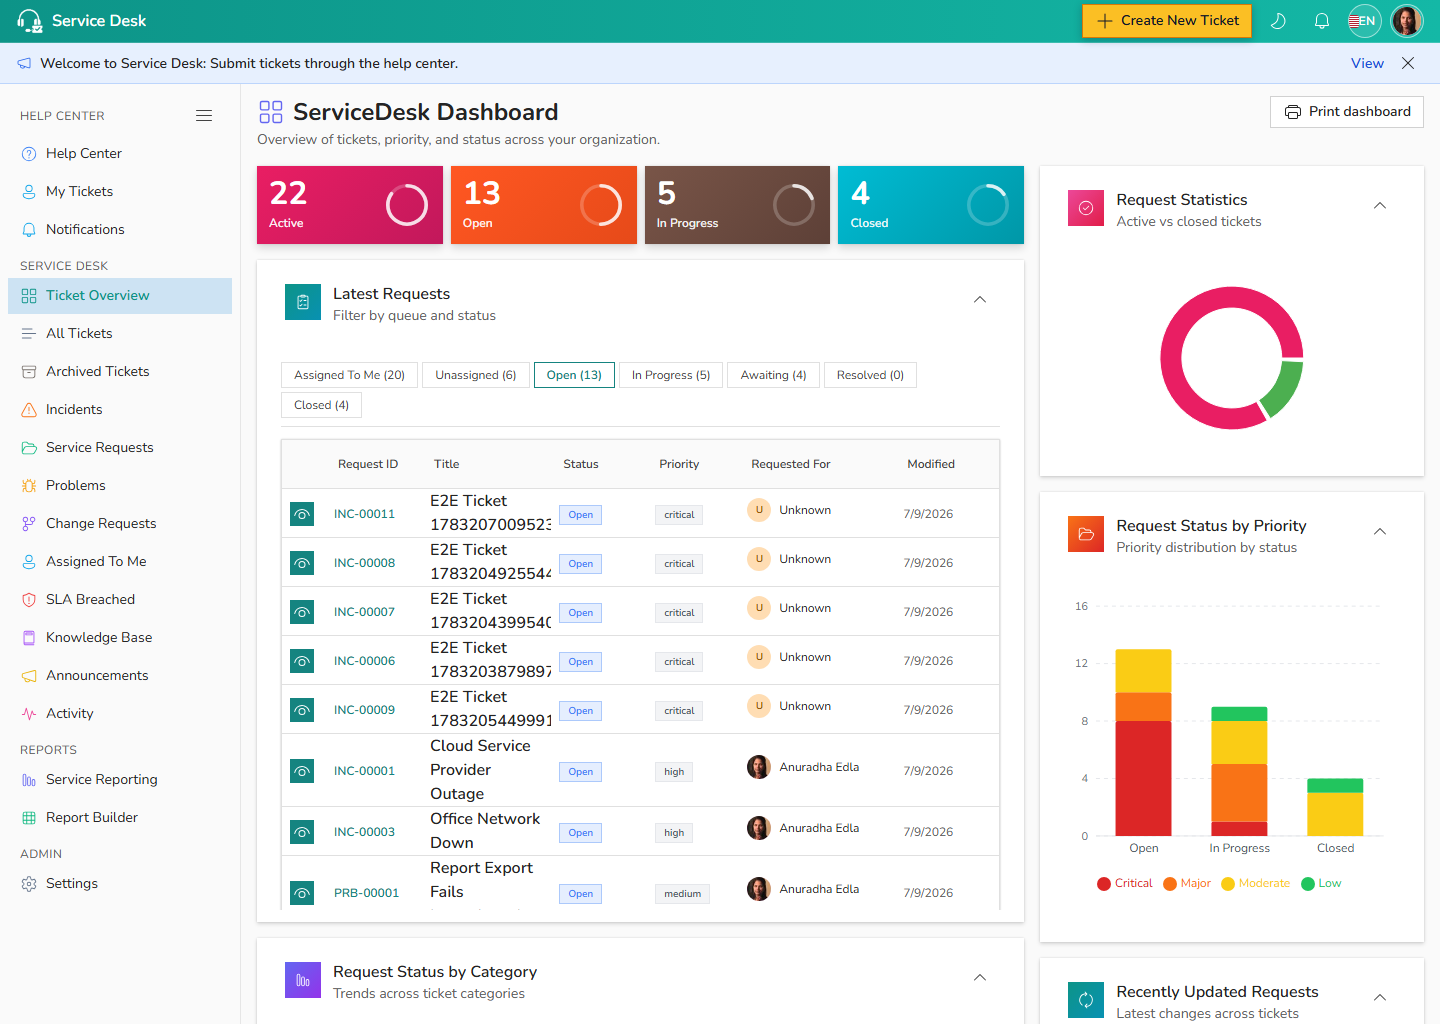Open PRB-00001 request ID link
The image size is (1440, 1024).
pyautogui.click(x=366, y=893)
